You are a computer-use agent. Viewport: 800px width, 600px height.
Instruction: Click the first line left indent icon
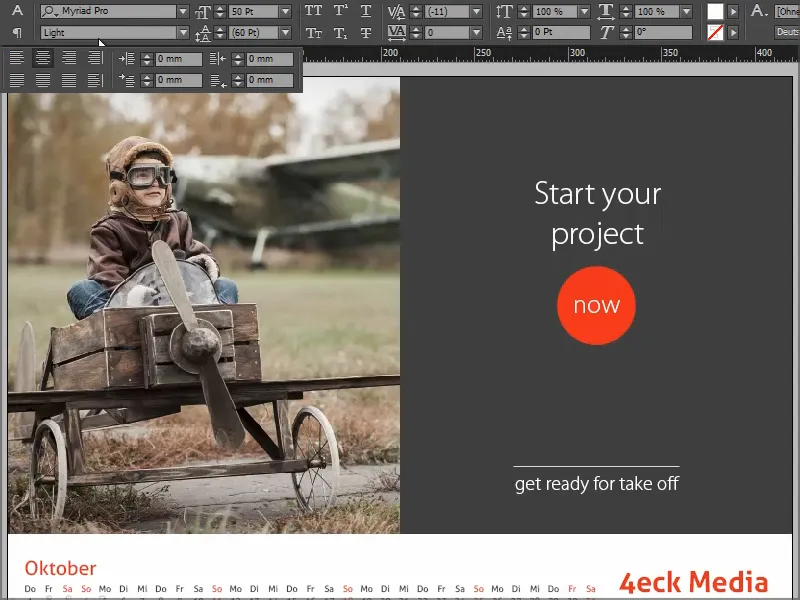(126, 80)
